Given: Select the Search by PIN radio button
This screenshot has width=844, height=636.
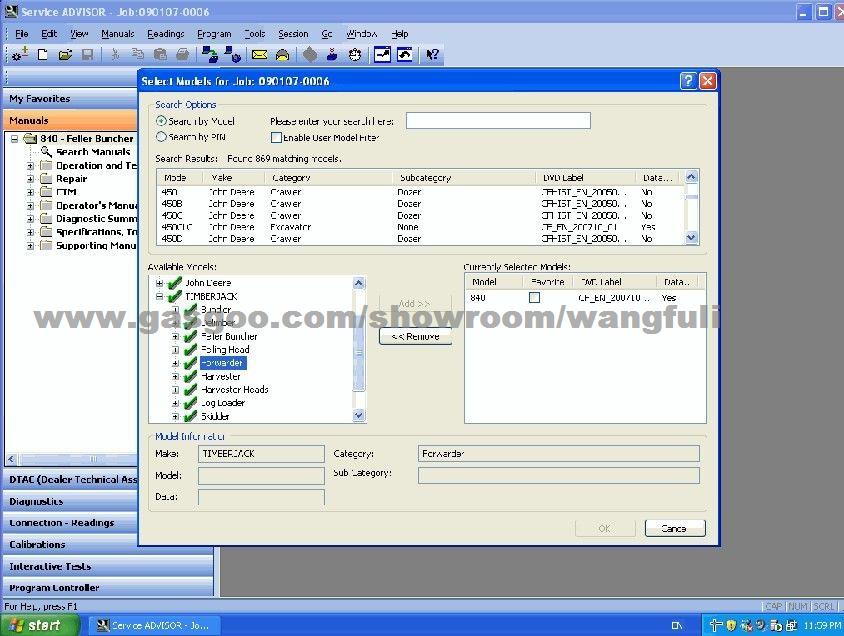Looking at the screenshot, I should pyautogui.click(x=161, y=137).
